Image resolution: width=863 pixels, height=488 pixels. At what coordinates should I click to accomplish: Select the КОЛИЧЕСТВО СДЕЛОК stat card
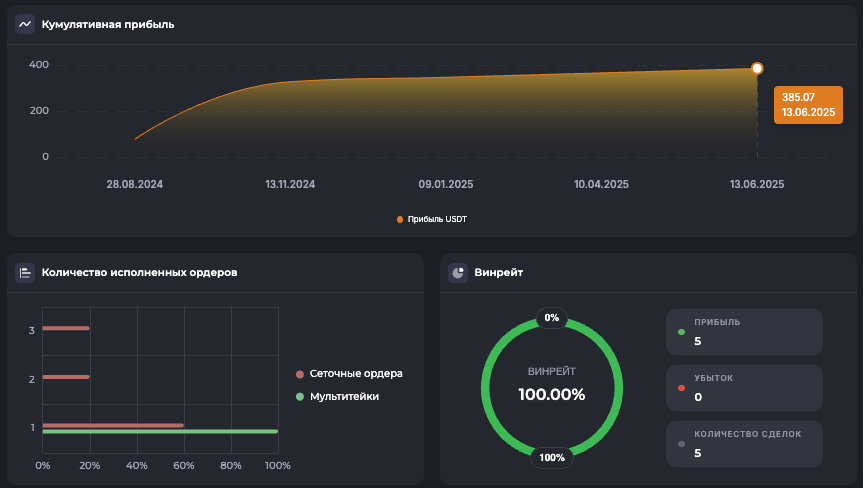pos(744,444)
